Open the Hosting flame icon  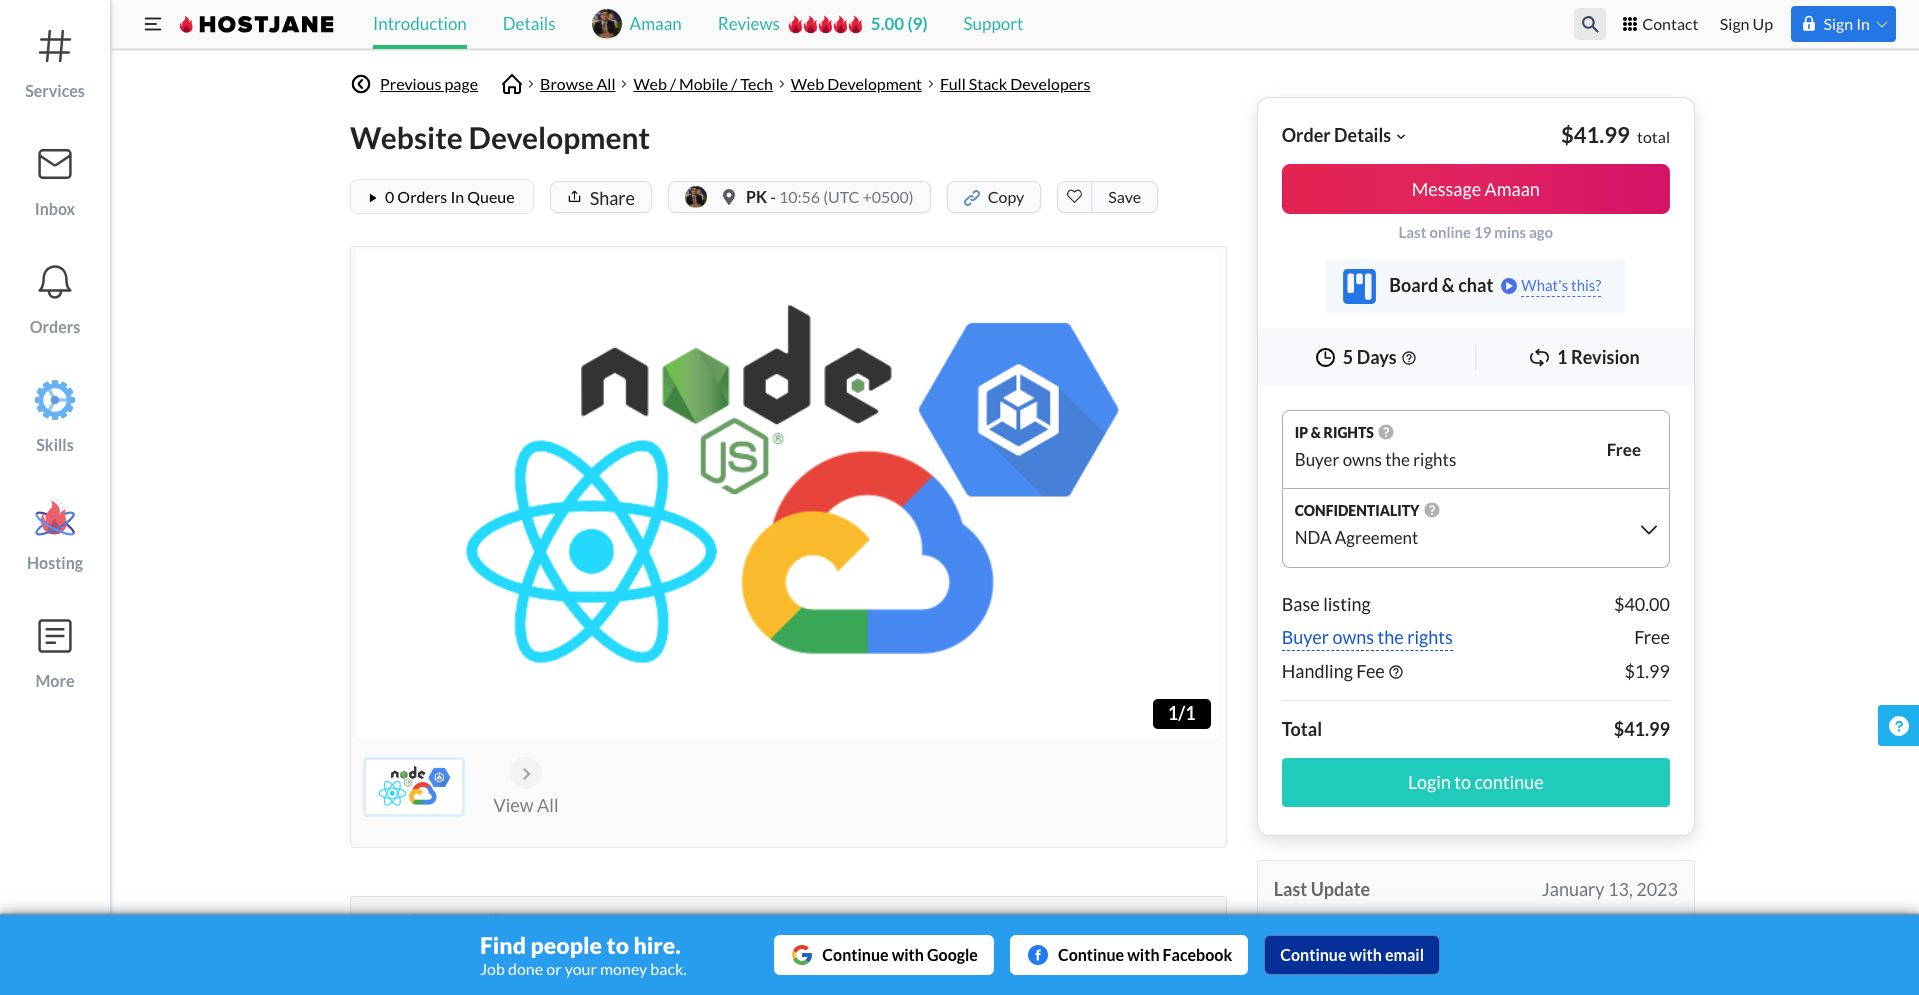coord(55,518)
